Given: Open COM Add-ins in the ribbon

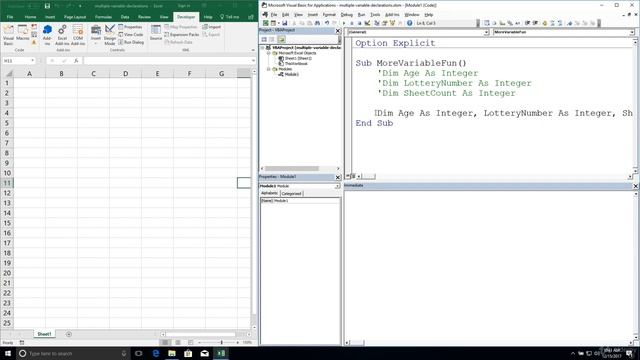Looking at the screenshot, I should pyautogui.click(x=78, y=34).
